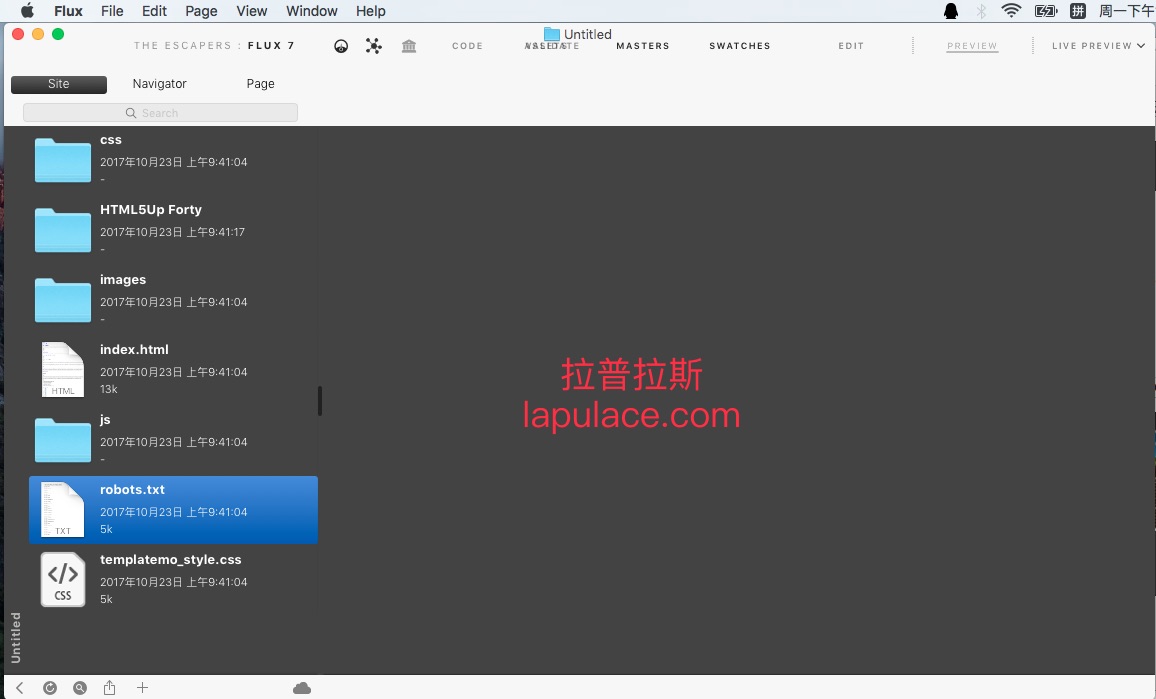Click the robots.txt file thumbnail
This screenshot has height=699, width=1156.
coord(63,510)
